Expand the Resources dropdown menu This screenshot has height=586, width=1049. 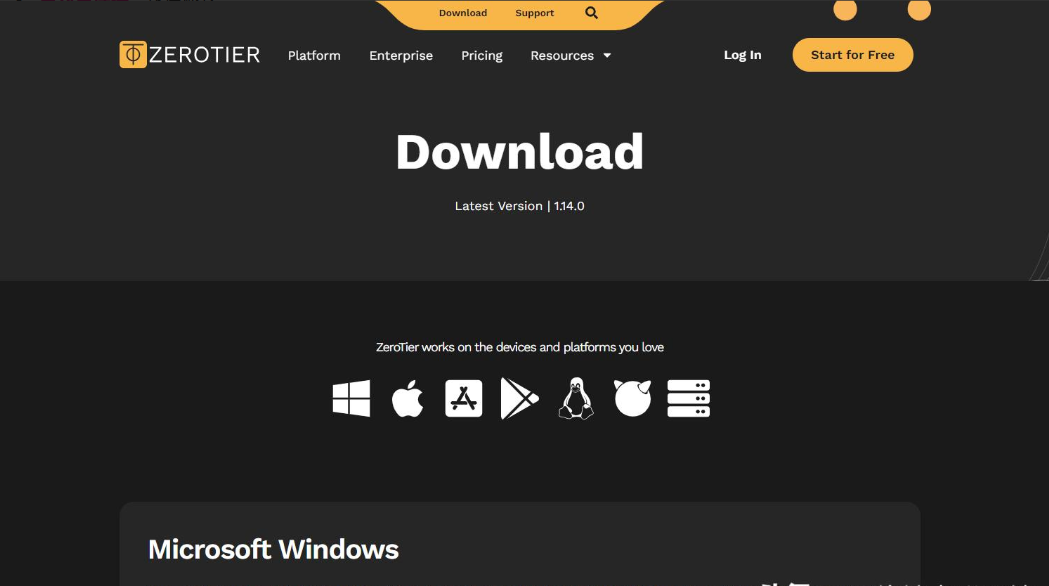tap(570, 56)
